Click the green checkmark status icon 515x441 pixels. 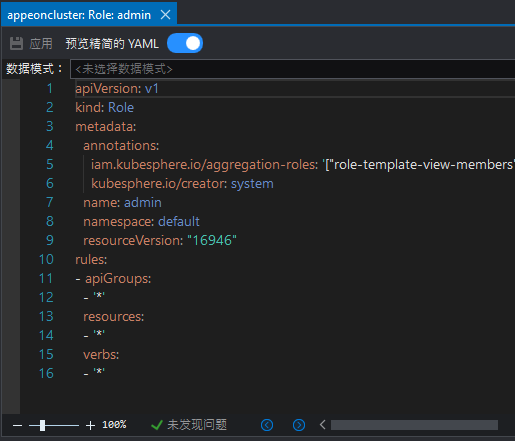(x=157, y=425)
